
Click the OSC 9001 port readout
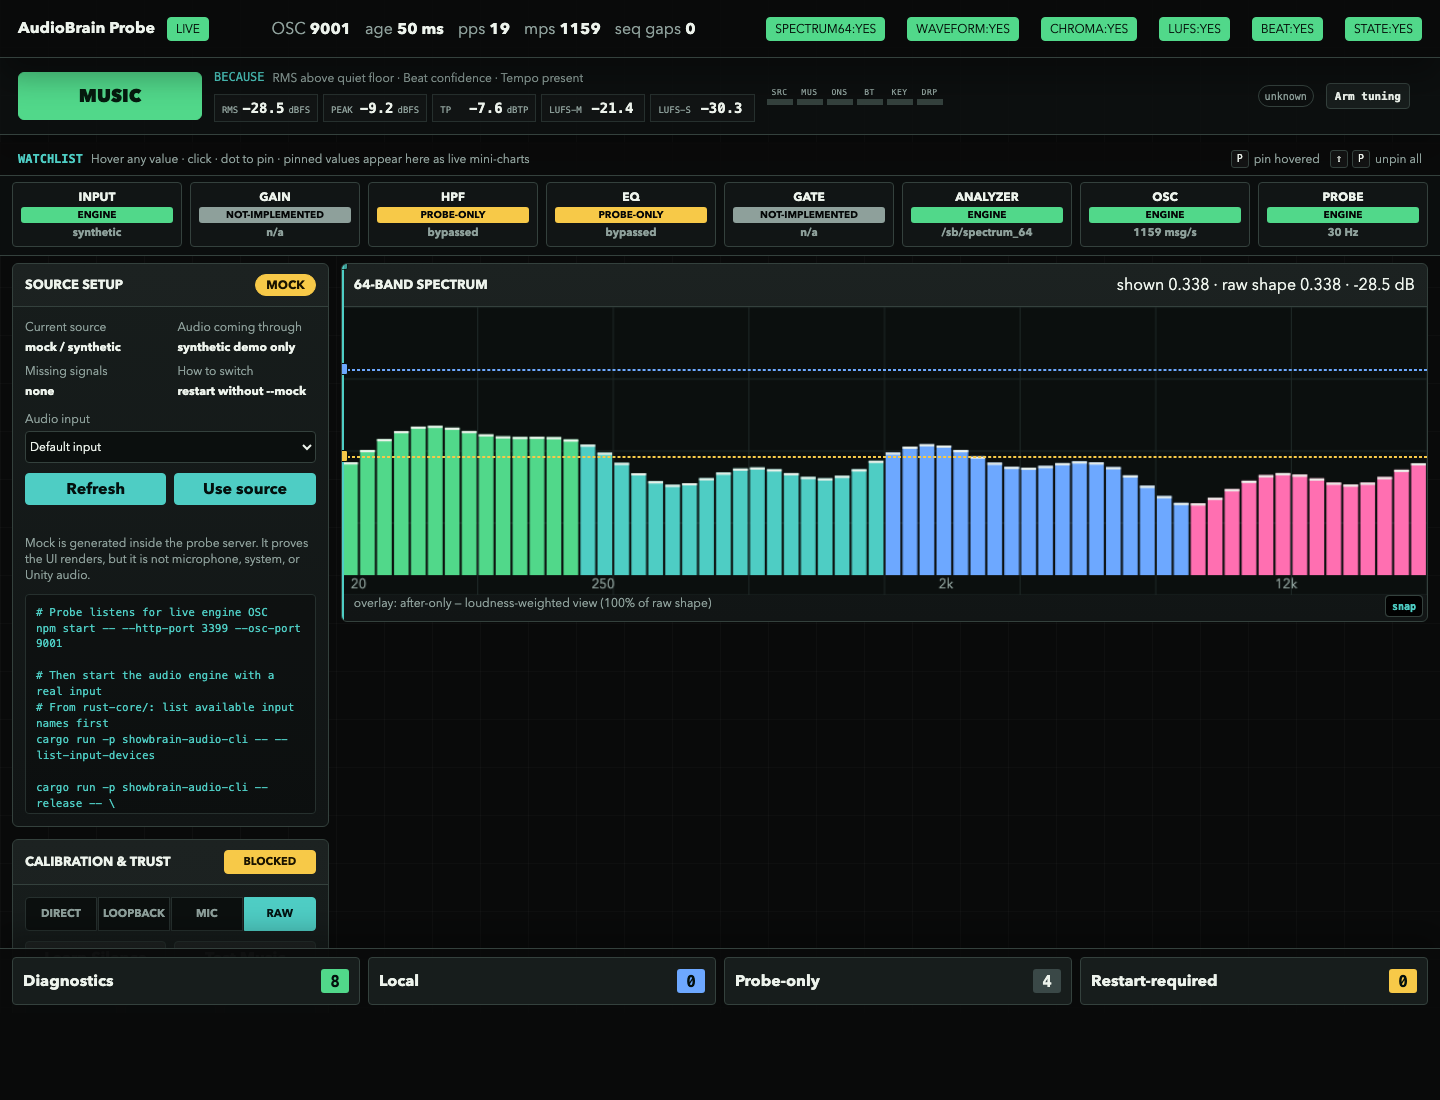[x=311, y=29]
